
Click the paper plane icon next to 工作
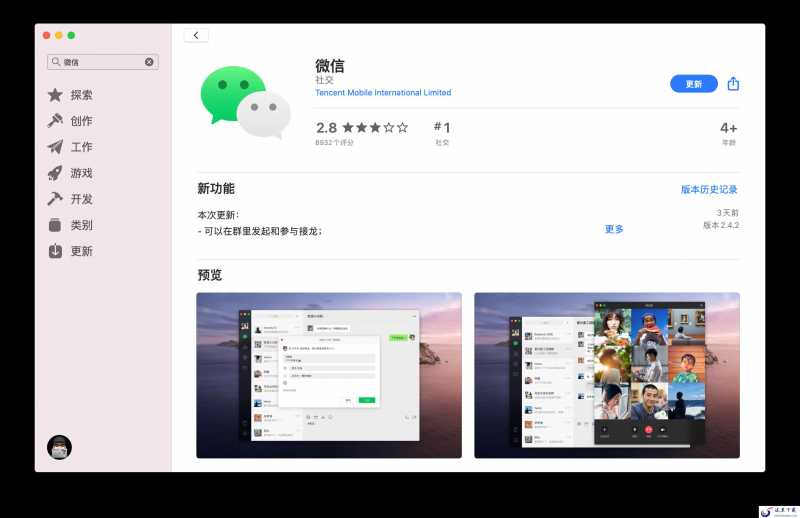[x=55, y=147]
